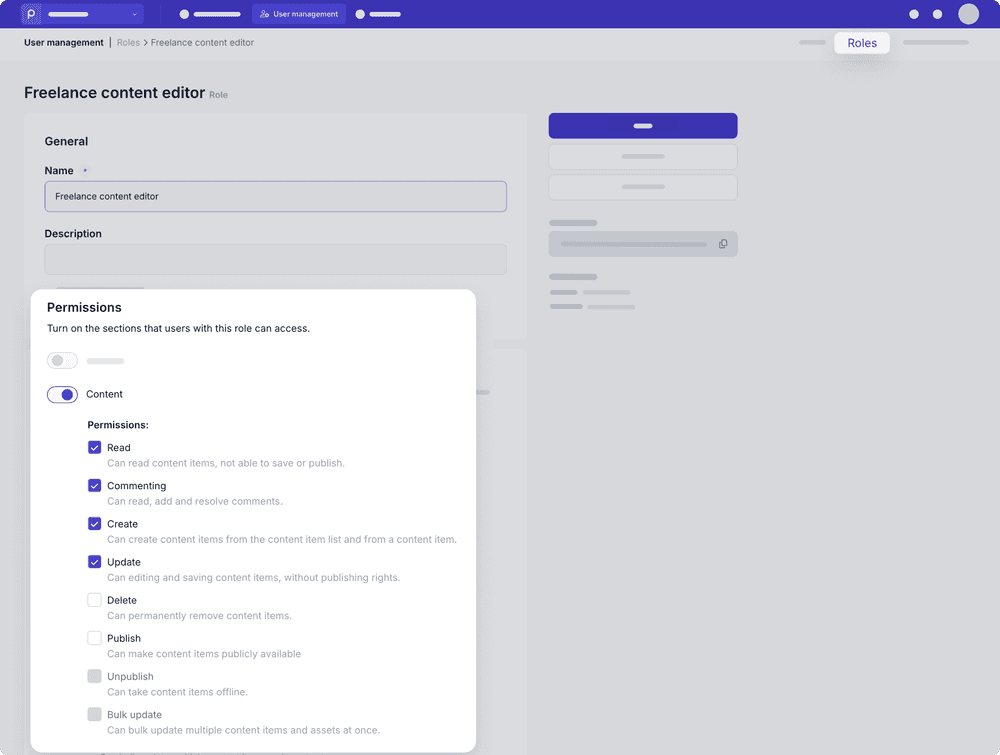Uncheck the Read permission checkbox
Screen dimensions: 1000x755
pyautogui.click(x=95, y=448)
